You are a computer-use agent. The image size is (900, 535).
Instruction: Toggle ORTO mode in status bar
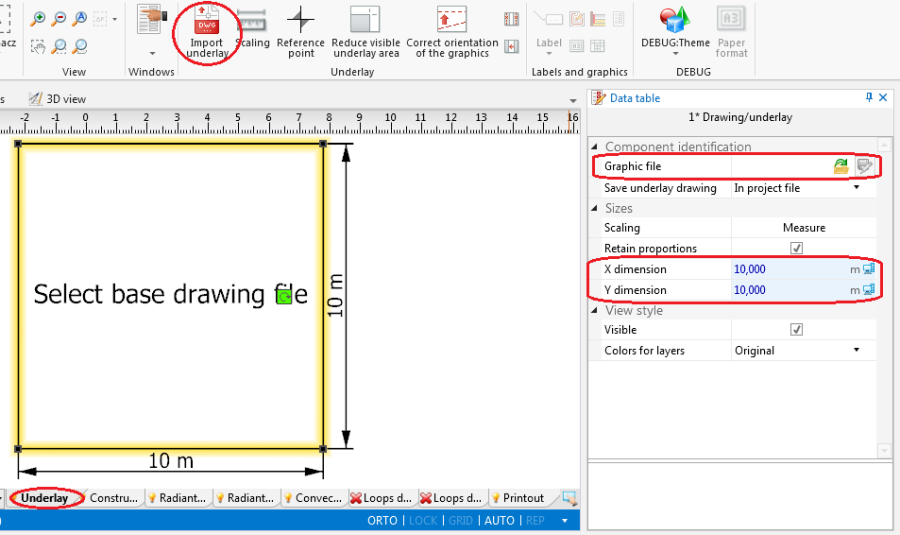click(382, 521)
